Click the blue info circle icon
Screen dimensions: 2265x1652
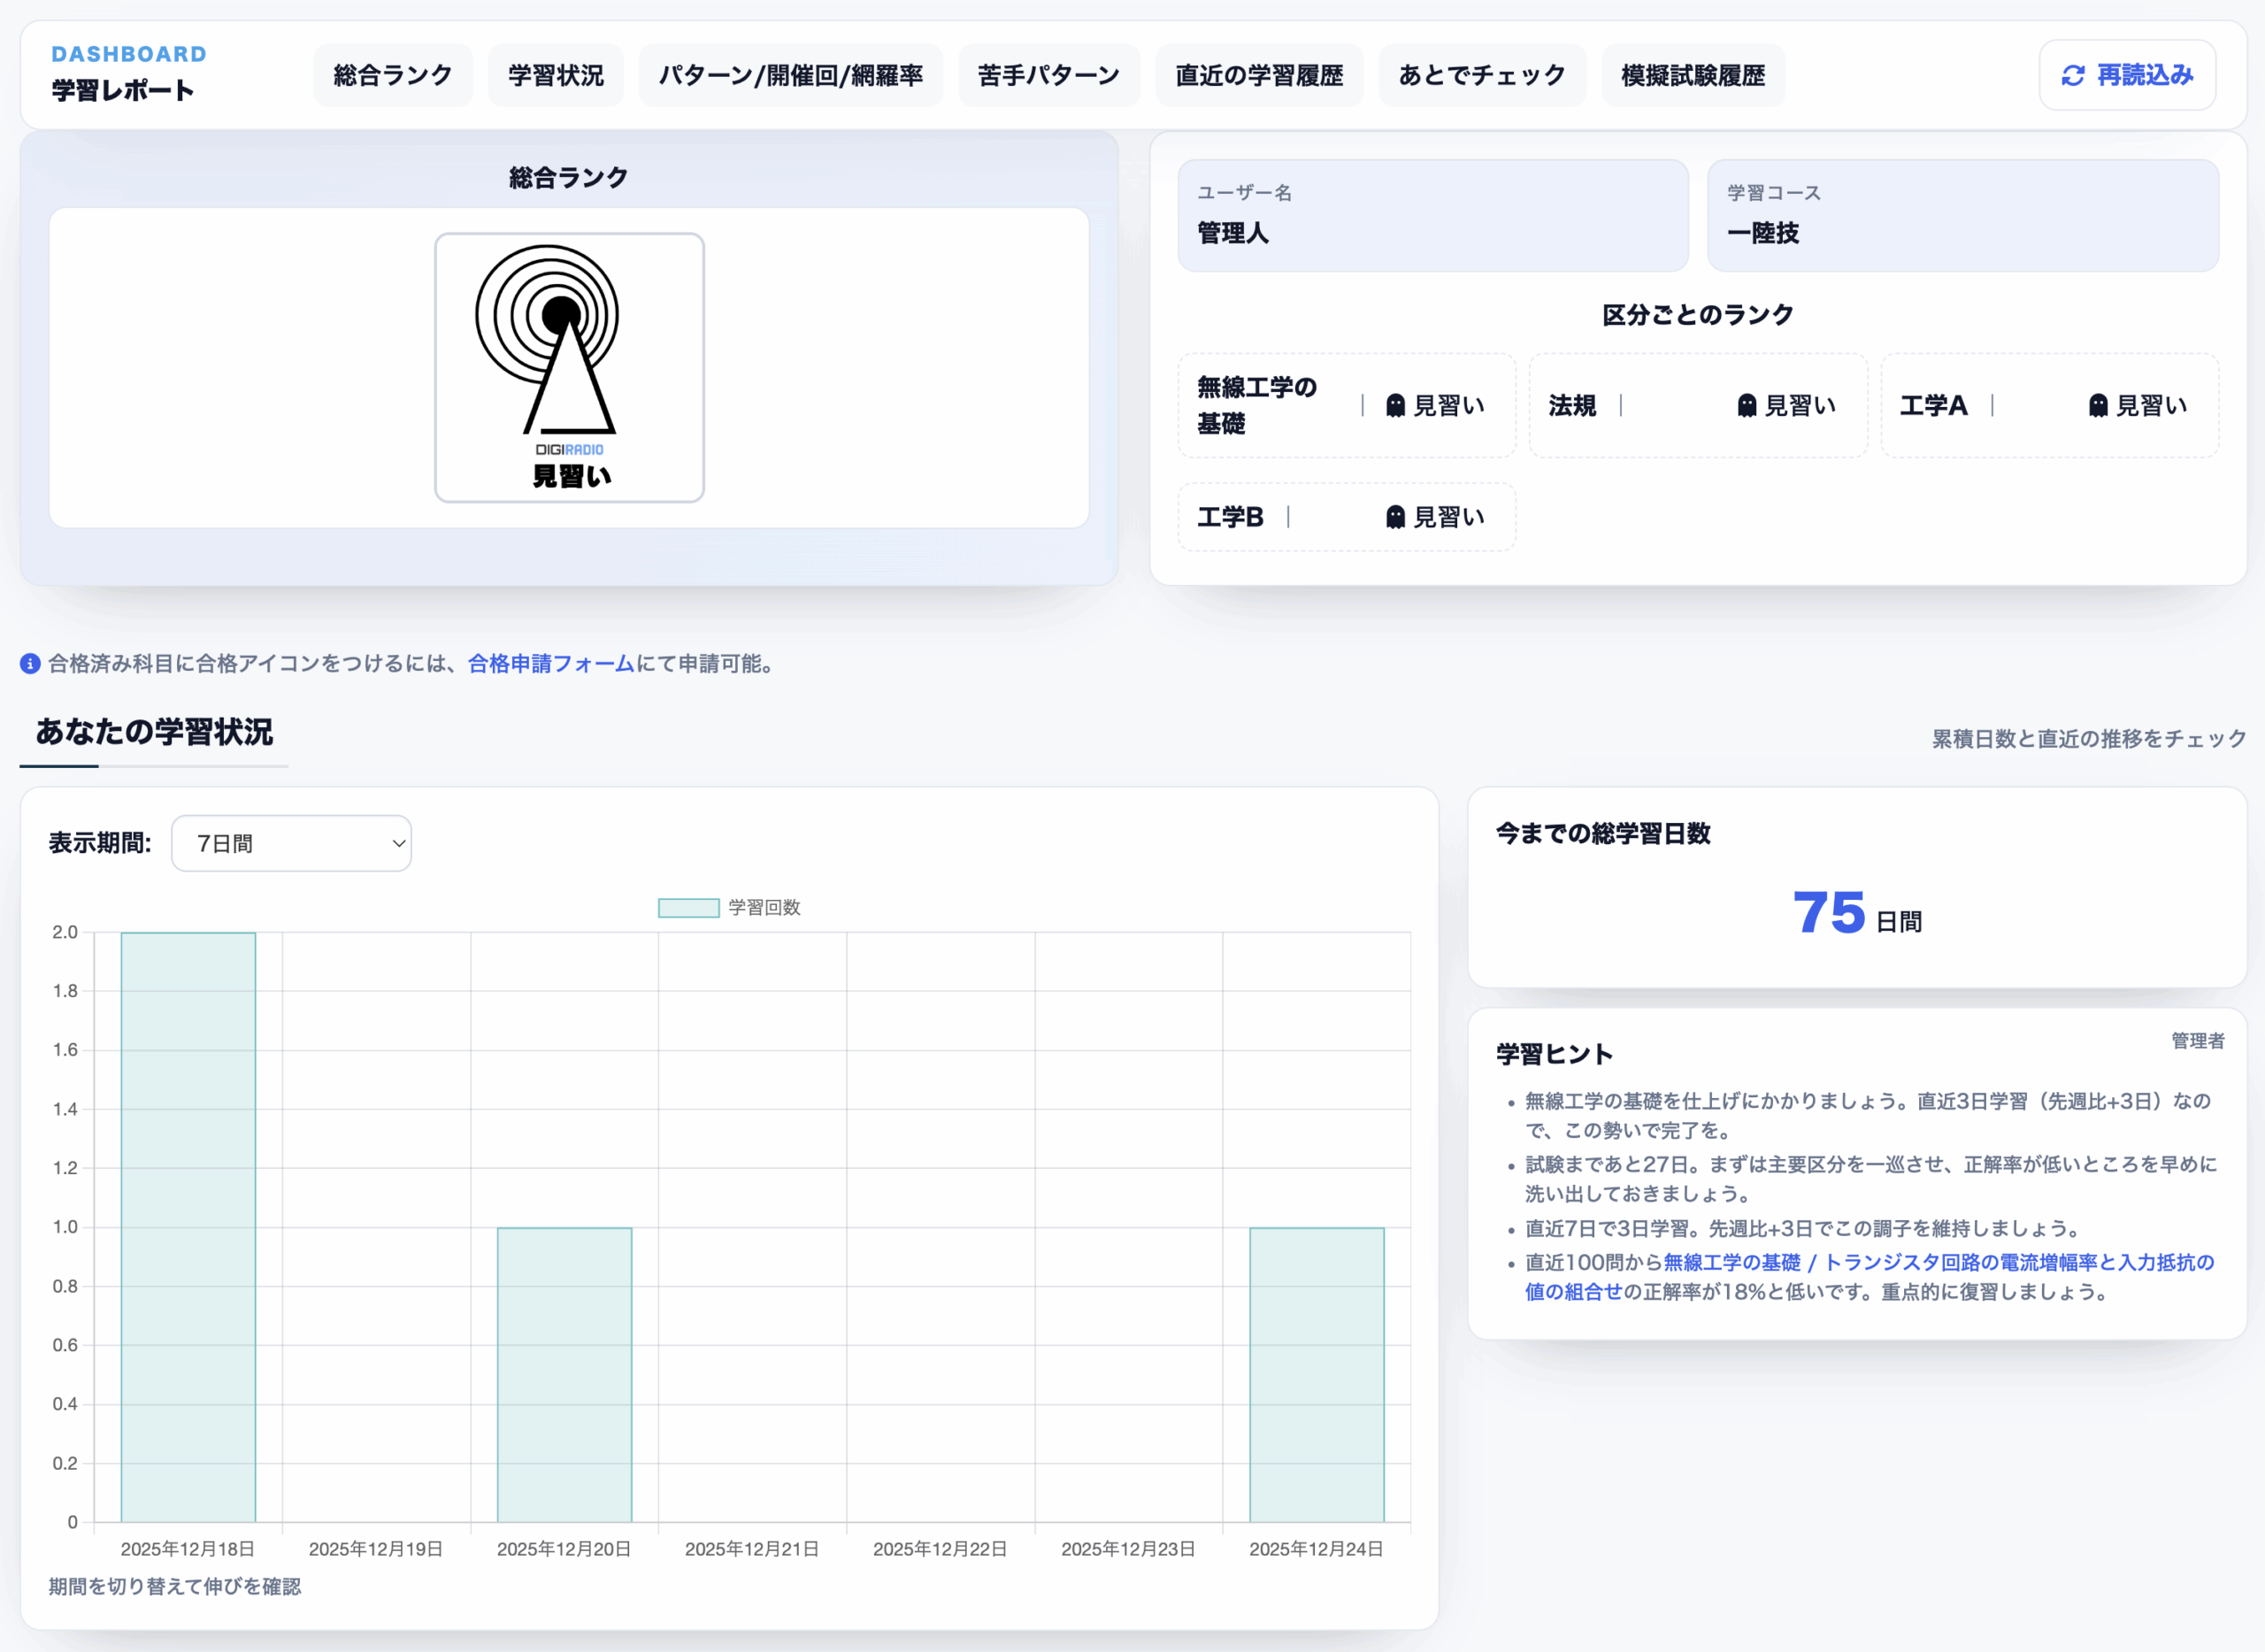pos(30,664)
